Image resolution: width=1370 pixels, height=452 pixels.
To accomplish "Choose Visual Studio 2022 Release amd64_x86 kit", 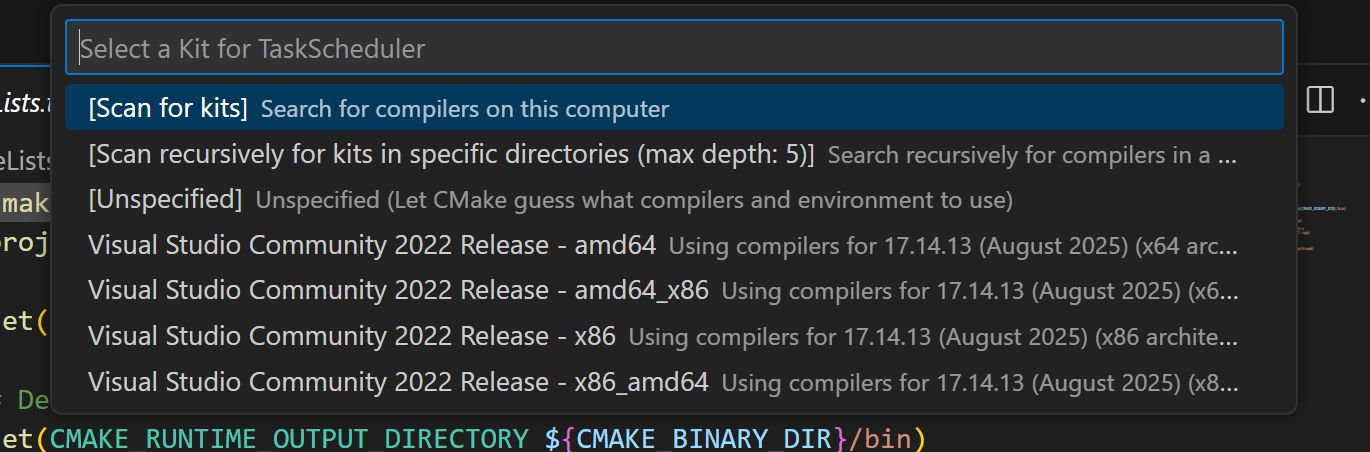I will [397, 291].
